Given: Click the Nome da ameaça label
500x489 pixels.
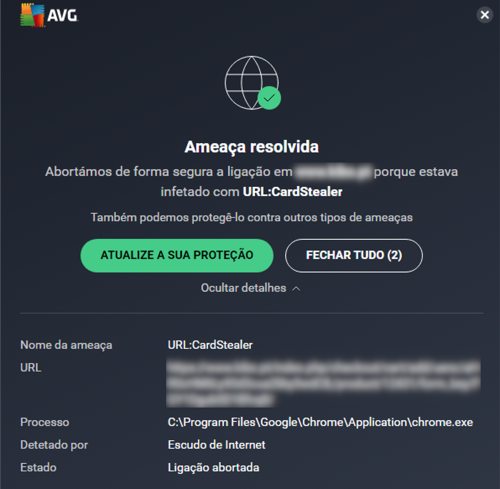Looking at the screenshot, I should pyautogui.click(x=66, y=345).
